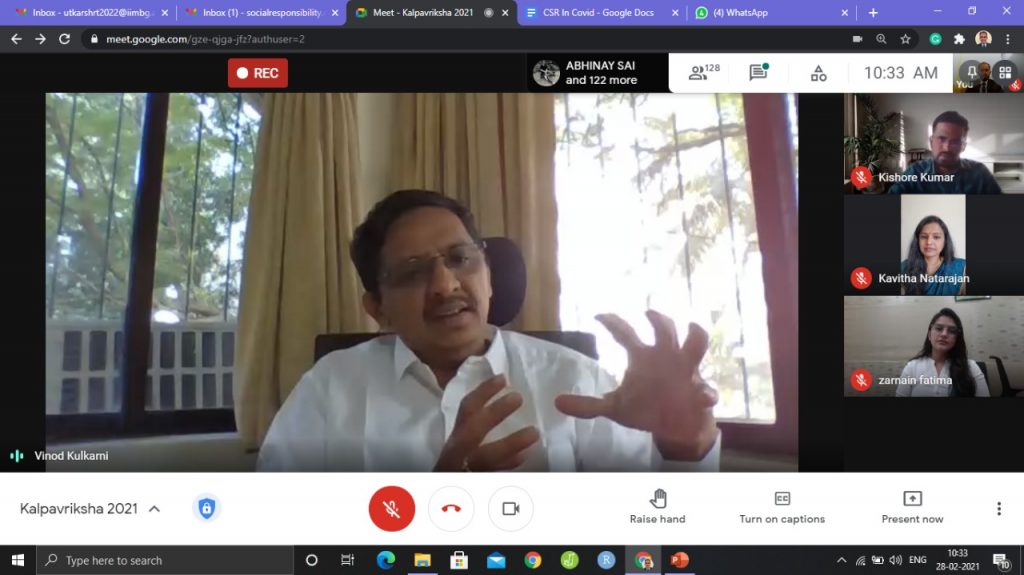Open the participants list showing 128 people
The height and width of the screenshot is (575, 1024).
coord(703,73)
